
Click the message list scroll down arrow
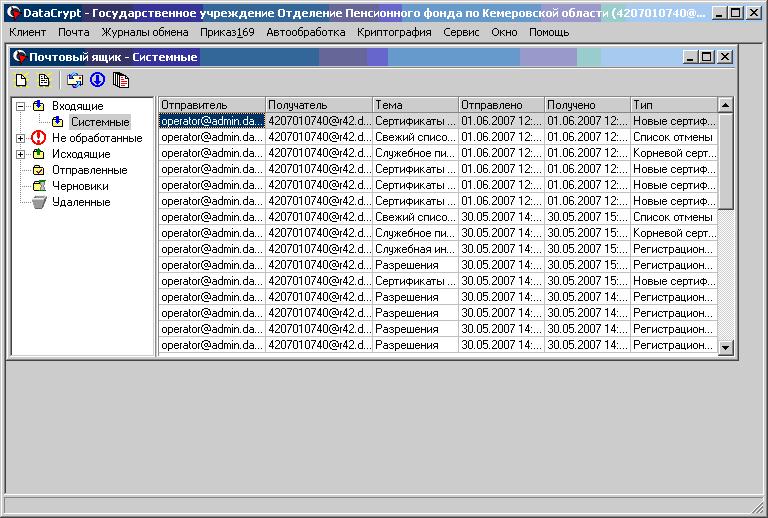(x=725, y=347)
